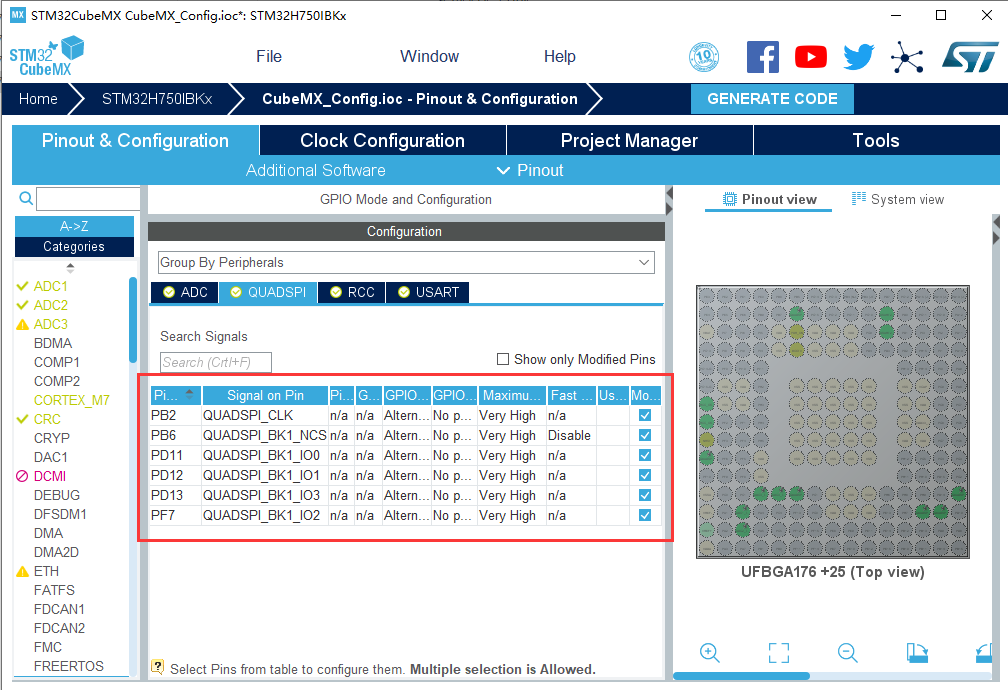The height and width of the screenshot is (690, 1008).
Task: Sort peripherals using the A->Z button
Action: (x=74, y=226)
